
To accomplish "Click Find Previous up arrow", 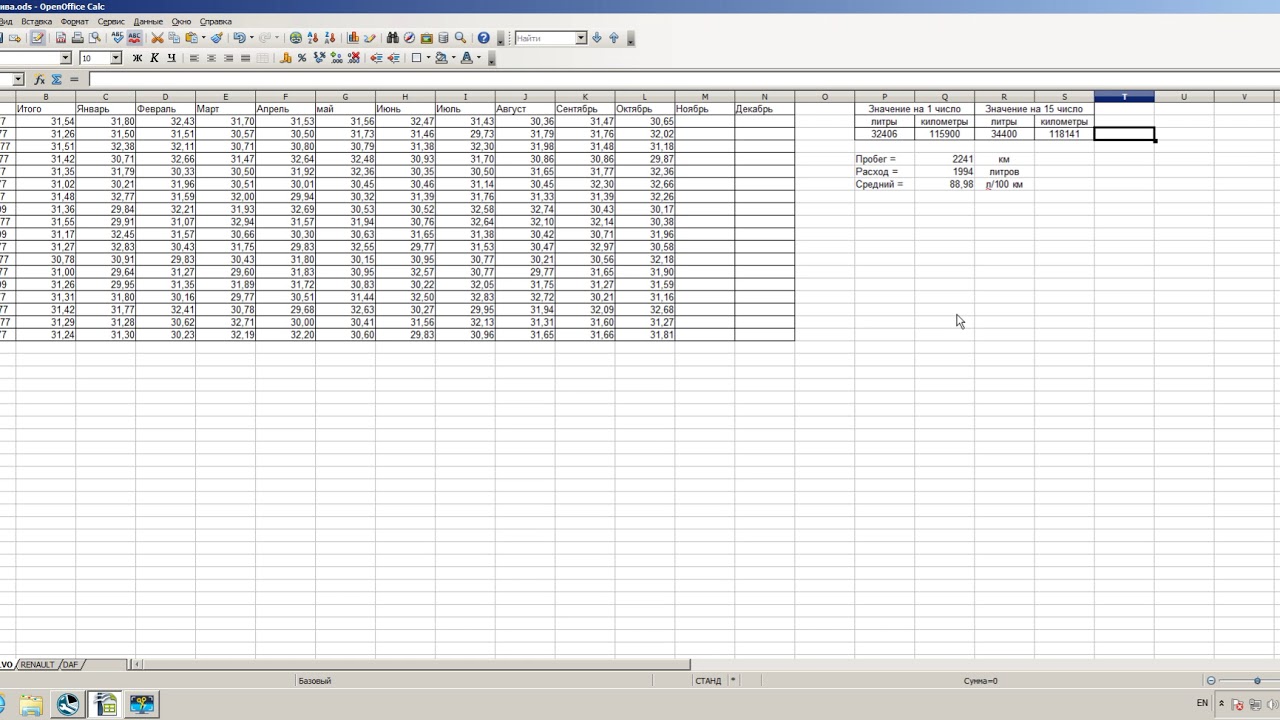I will 614,38.
